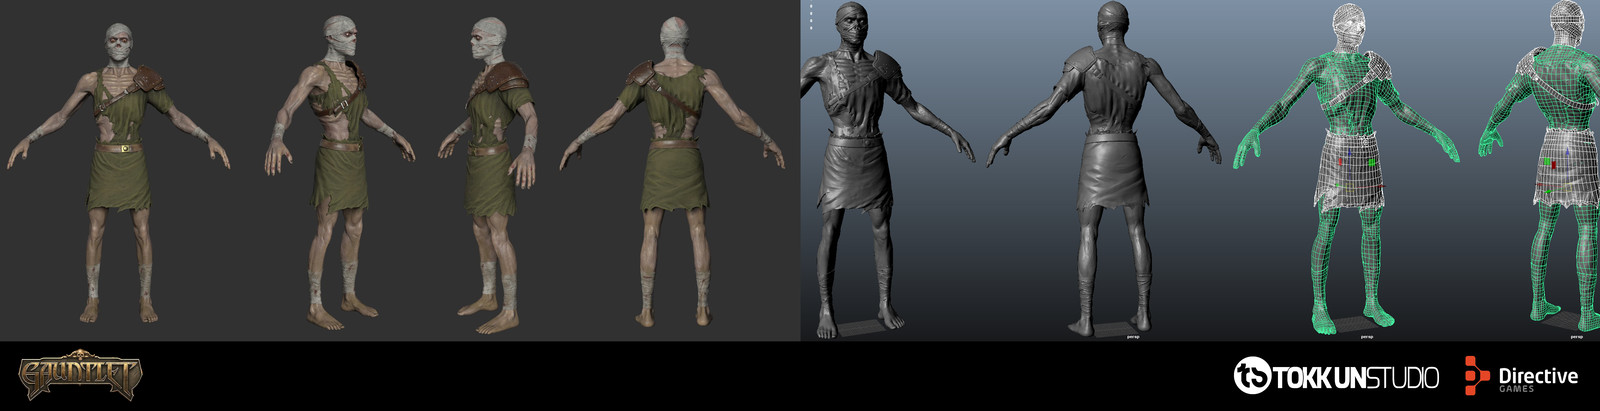The image size is (1600, 411).
Task: Click the Directive Games red logo mark
Action: point(1476,376)
